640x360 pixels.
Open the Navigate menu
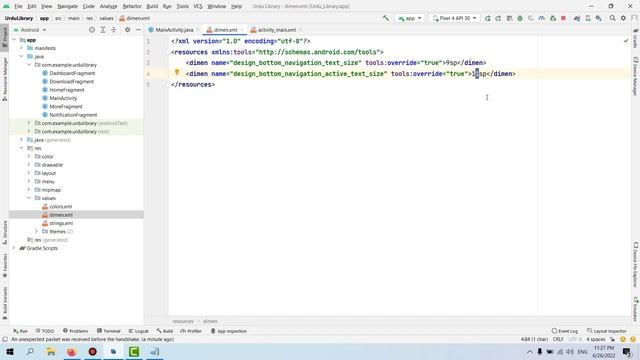(67, 6)
